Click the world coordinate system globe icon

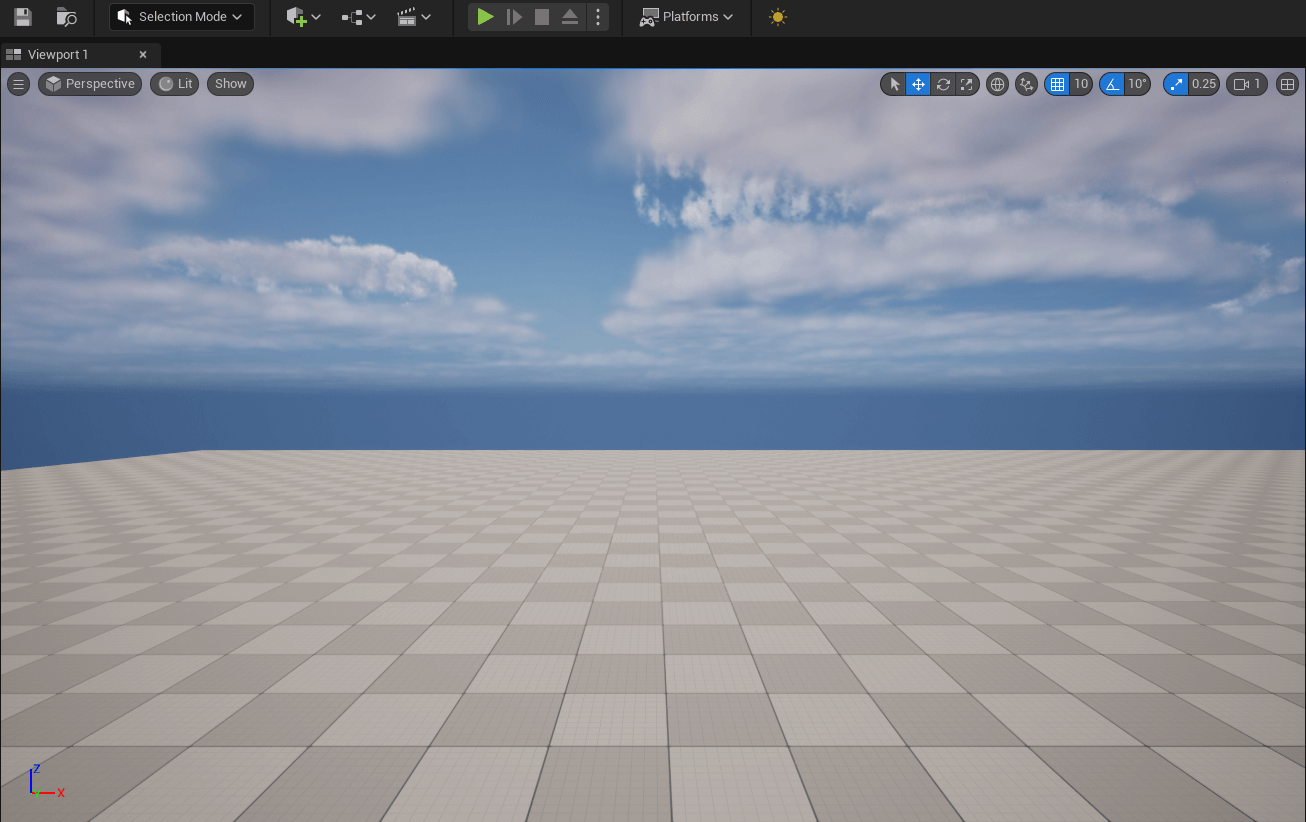pos(997,84)
